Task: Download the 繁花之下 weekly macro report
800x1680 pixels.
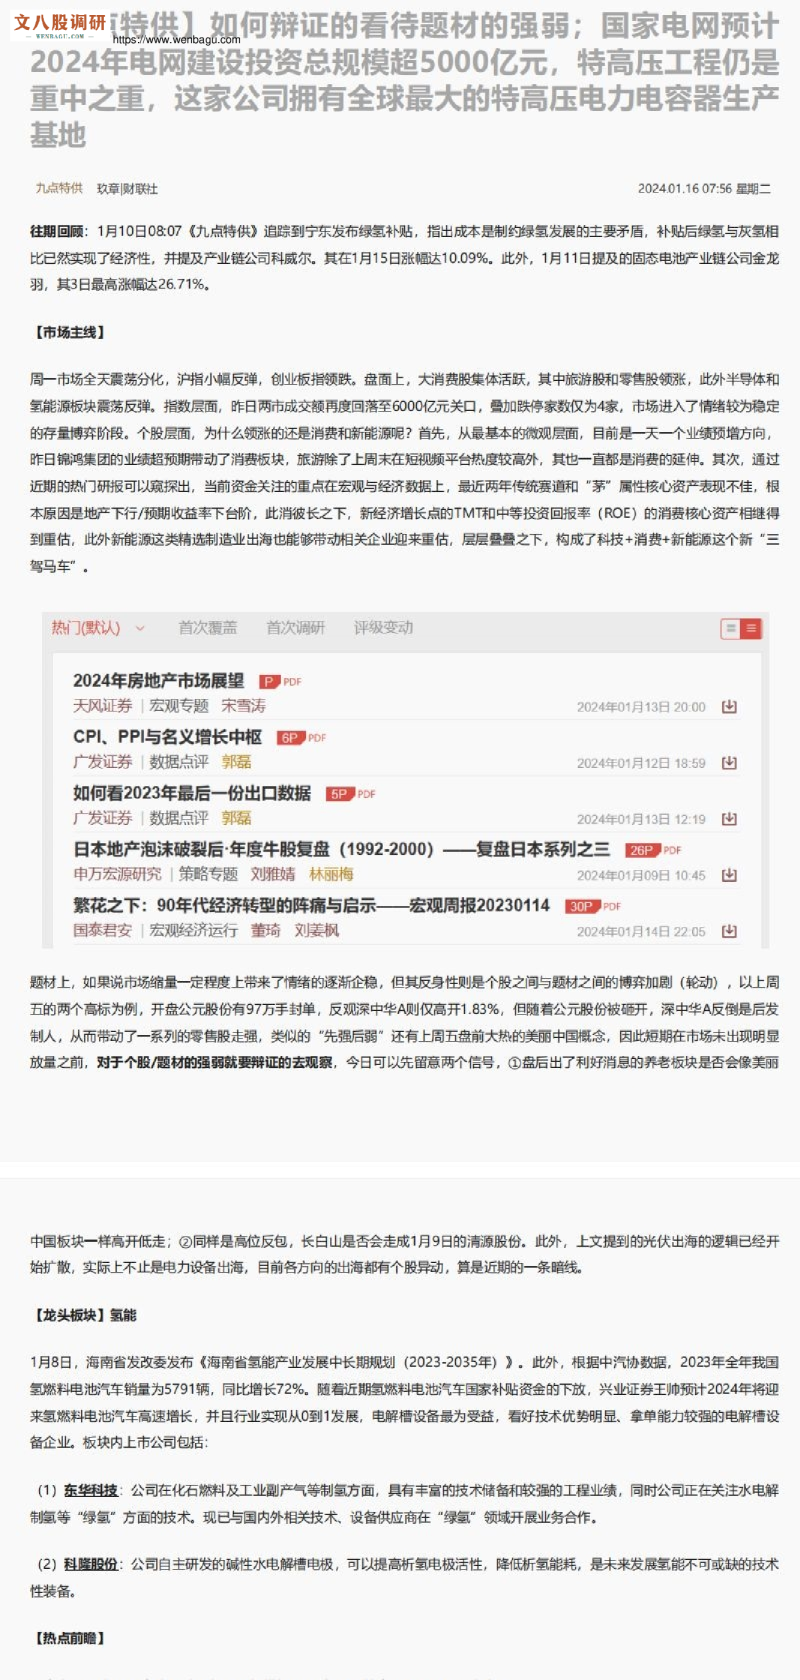Action: tap(729, 931)
